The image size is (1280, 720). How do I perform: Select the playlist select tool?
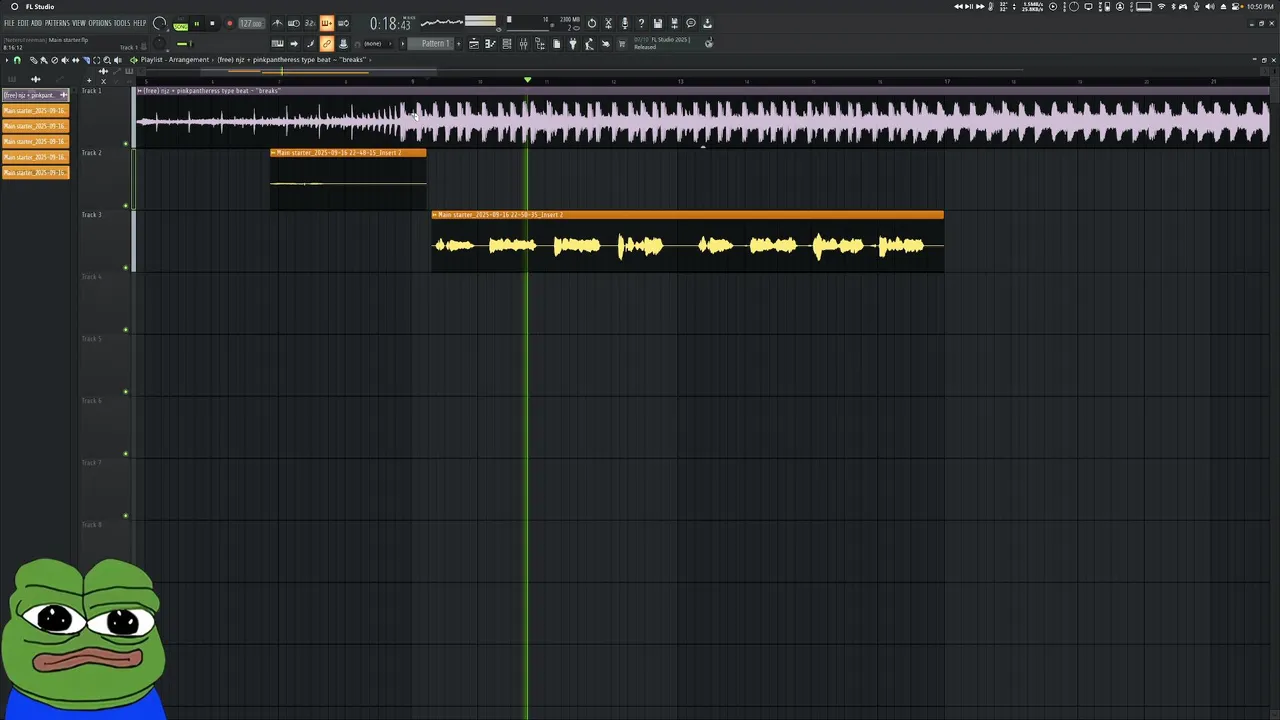click(96, 59)
